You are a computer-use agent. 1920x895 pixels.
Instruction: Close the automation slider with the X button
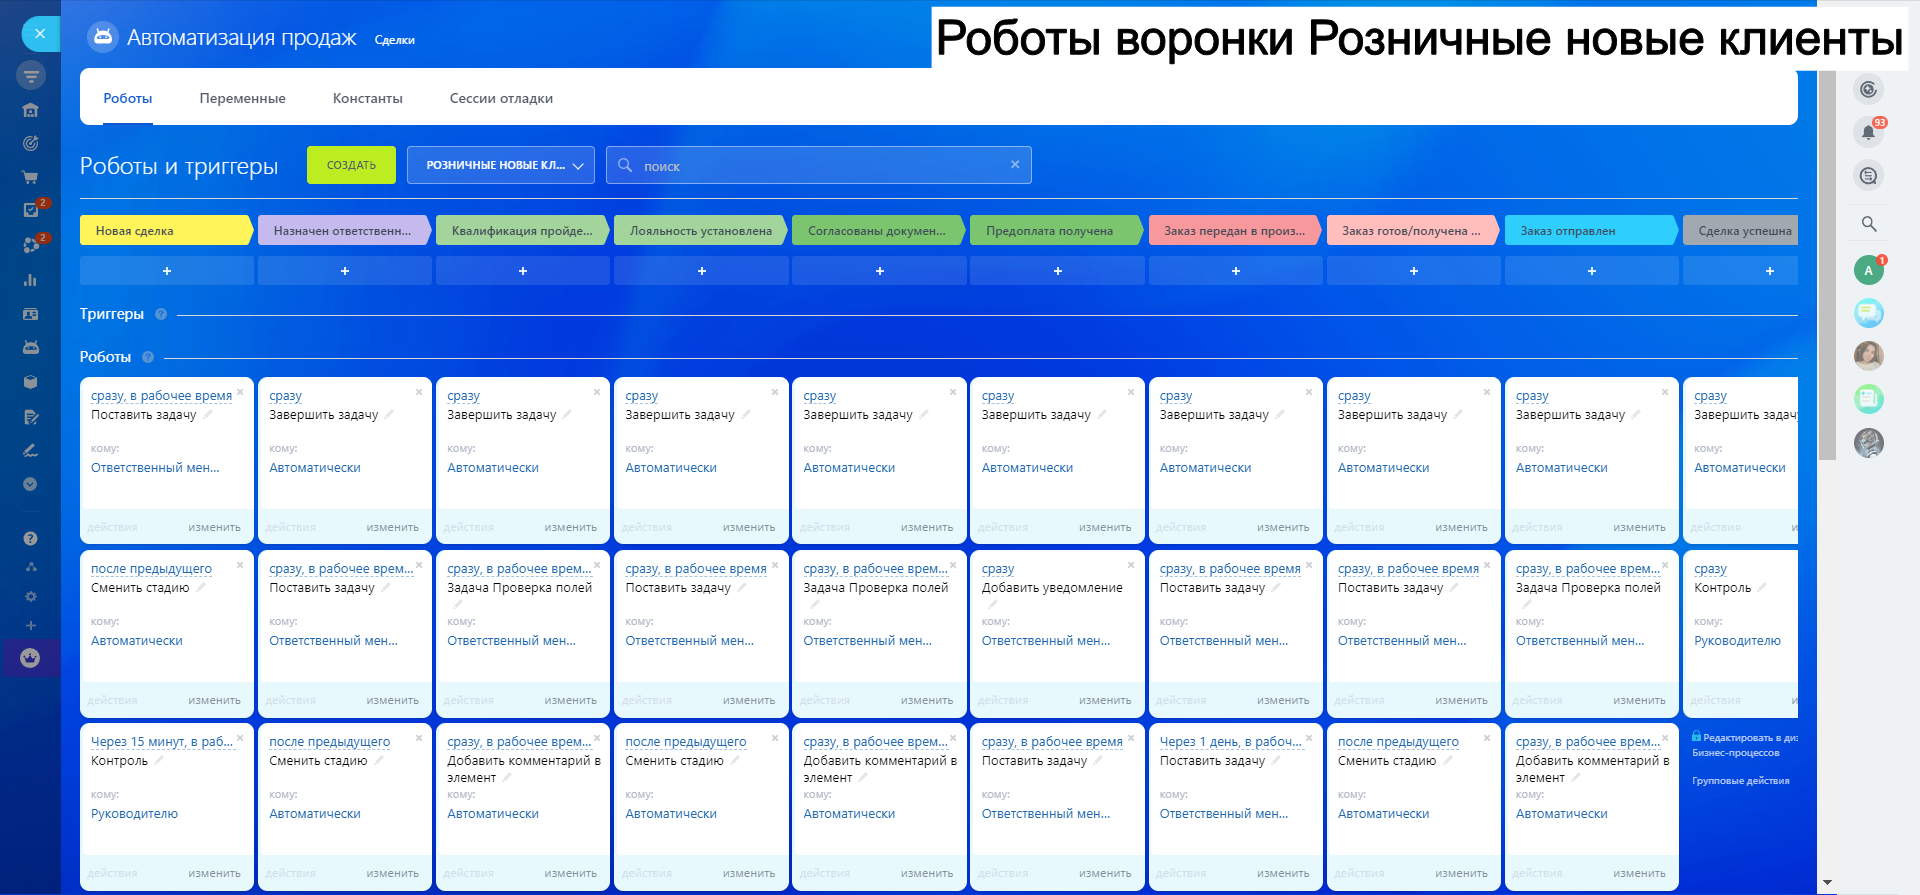click(40, 33)
